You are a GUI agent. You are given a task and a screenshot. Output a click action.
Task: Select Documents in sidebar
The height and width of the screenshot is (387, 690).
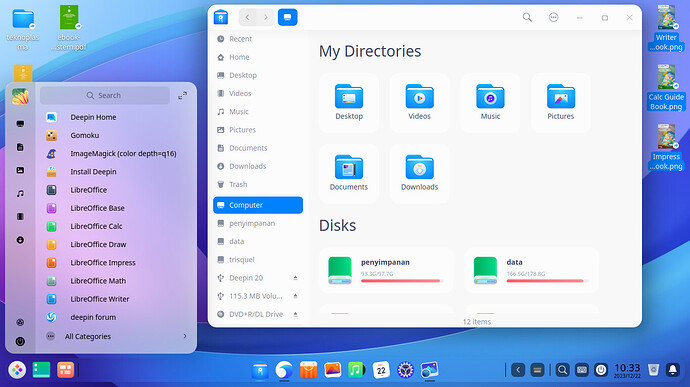click(258, 148)
